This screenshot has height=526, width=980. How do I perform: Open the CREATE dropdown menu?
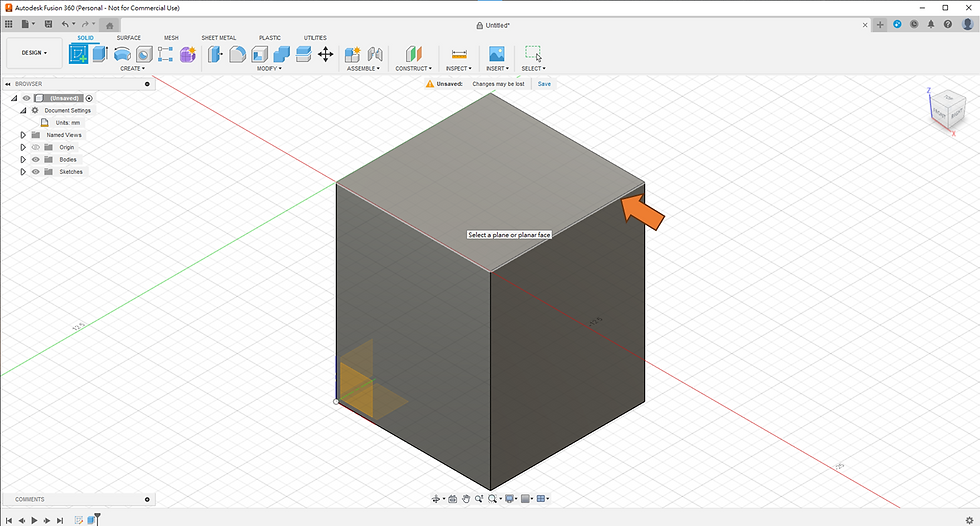click(132, 69)
